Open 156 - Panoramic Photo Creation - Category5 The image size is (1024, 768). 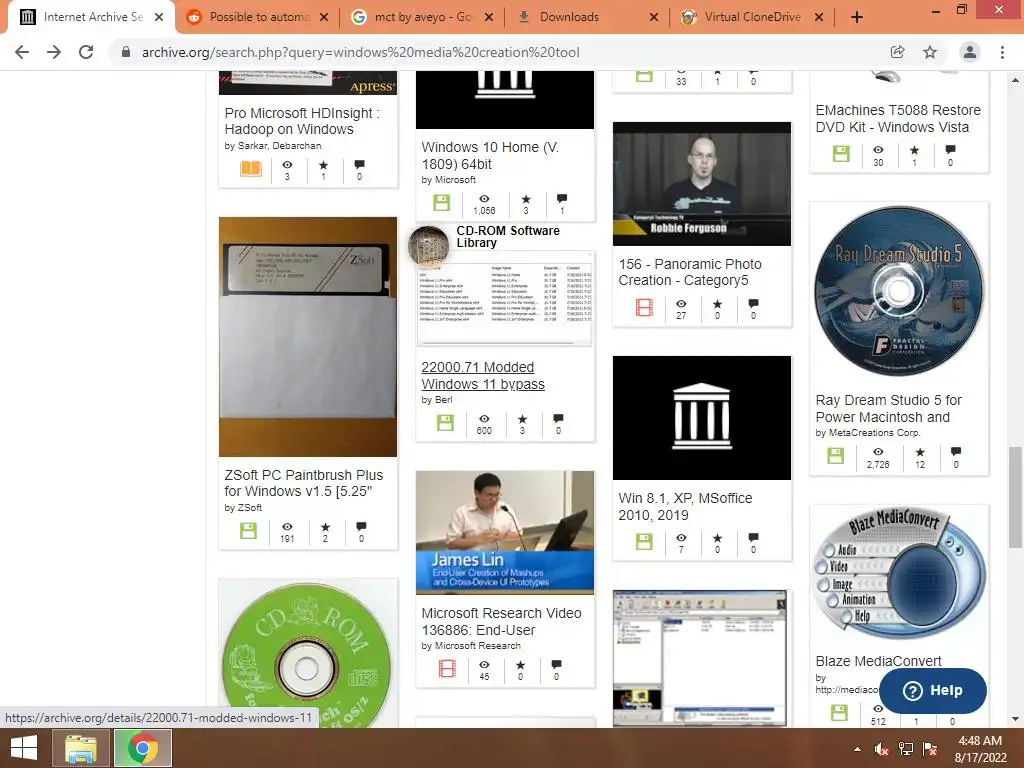click(690, 272)
